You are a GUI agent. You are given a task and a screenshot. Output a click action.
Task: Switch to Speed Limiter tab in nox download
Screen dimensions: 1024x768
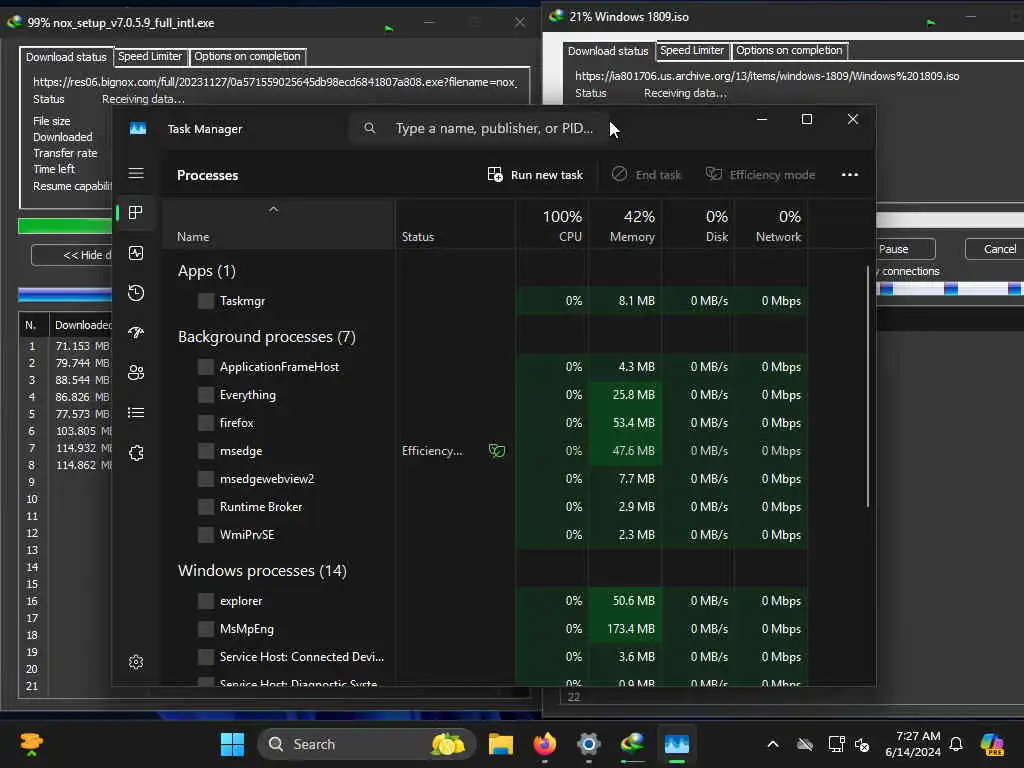pyautogui.click(x=150, y=57)
